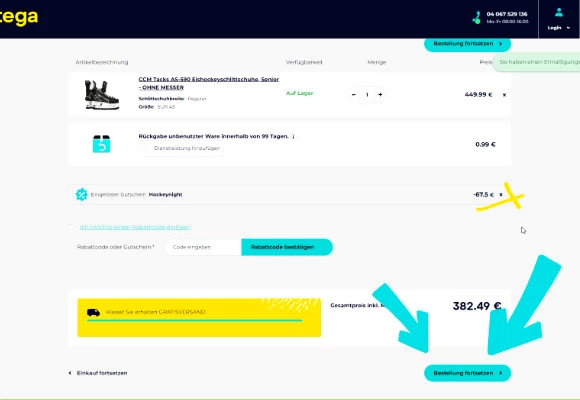Click the delivery truck icon in free shipping banner
This screenshot has width=580, height=400.
93,312
